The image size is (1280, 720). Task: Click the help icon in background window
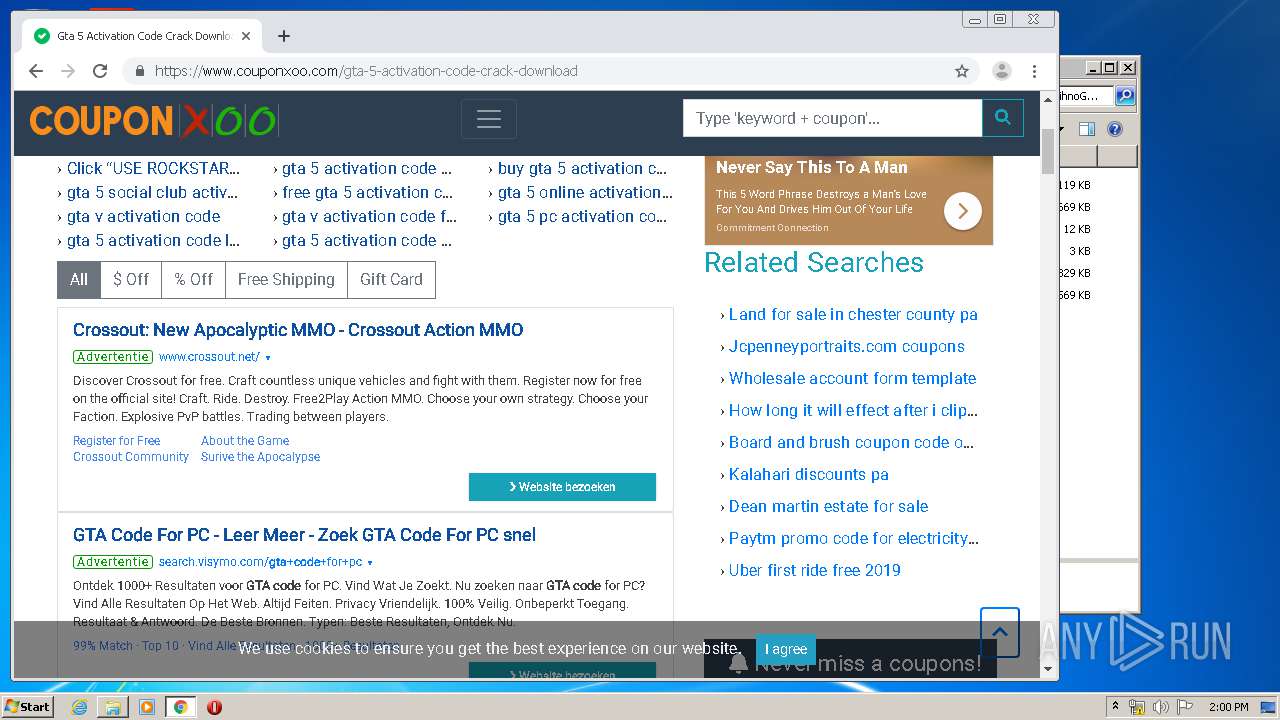[1115, 129]
